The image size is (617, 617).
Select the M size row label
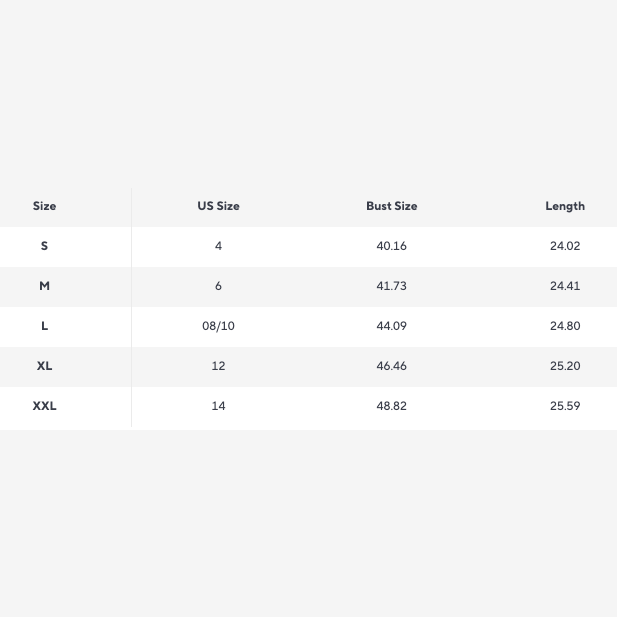44,286
